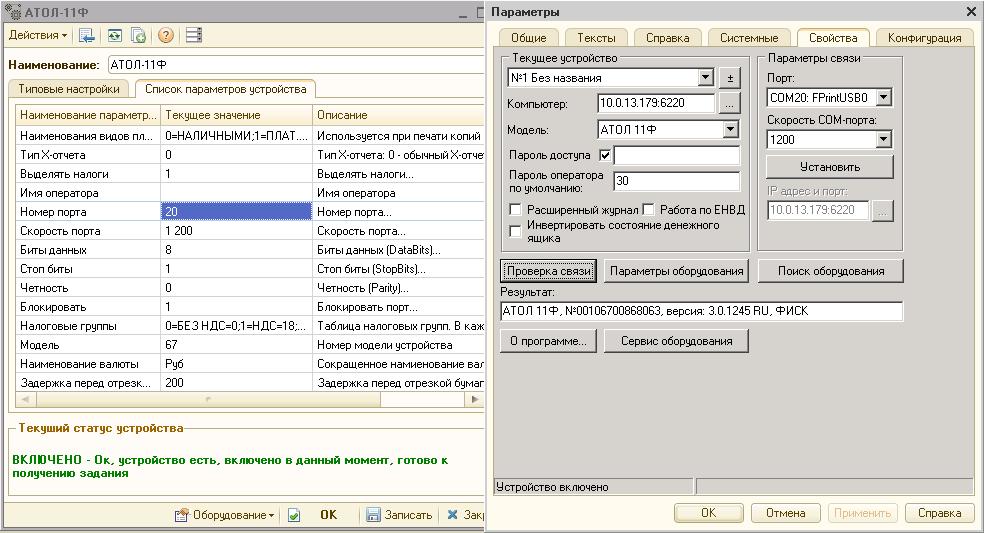The height and width of the screenshot is (533, 984).
Task: Click Записать with the floppy disk icon
Action: (399, 515)
